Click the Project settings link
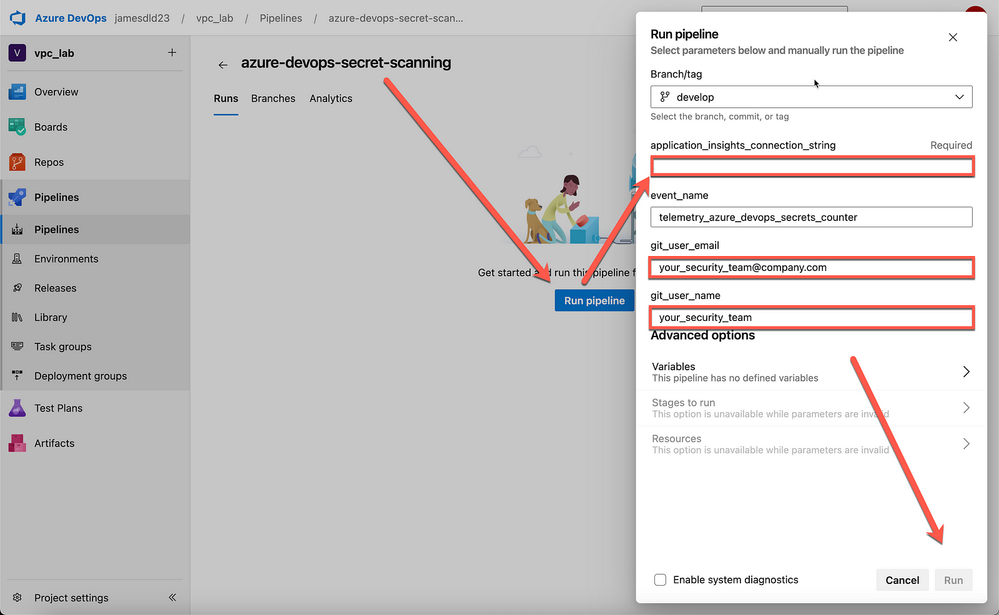This screenshot has height=615, width=999. tap(71, 598)
